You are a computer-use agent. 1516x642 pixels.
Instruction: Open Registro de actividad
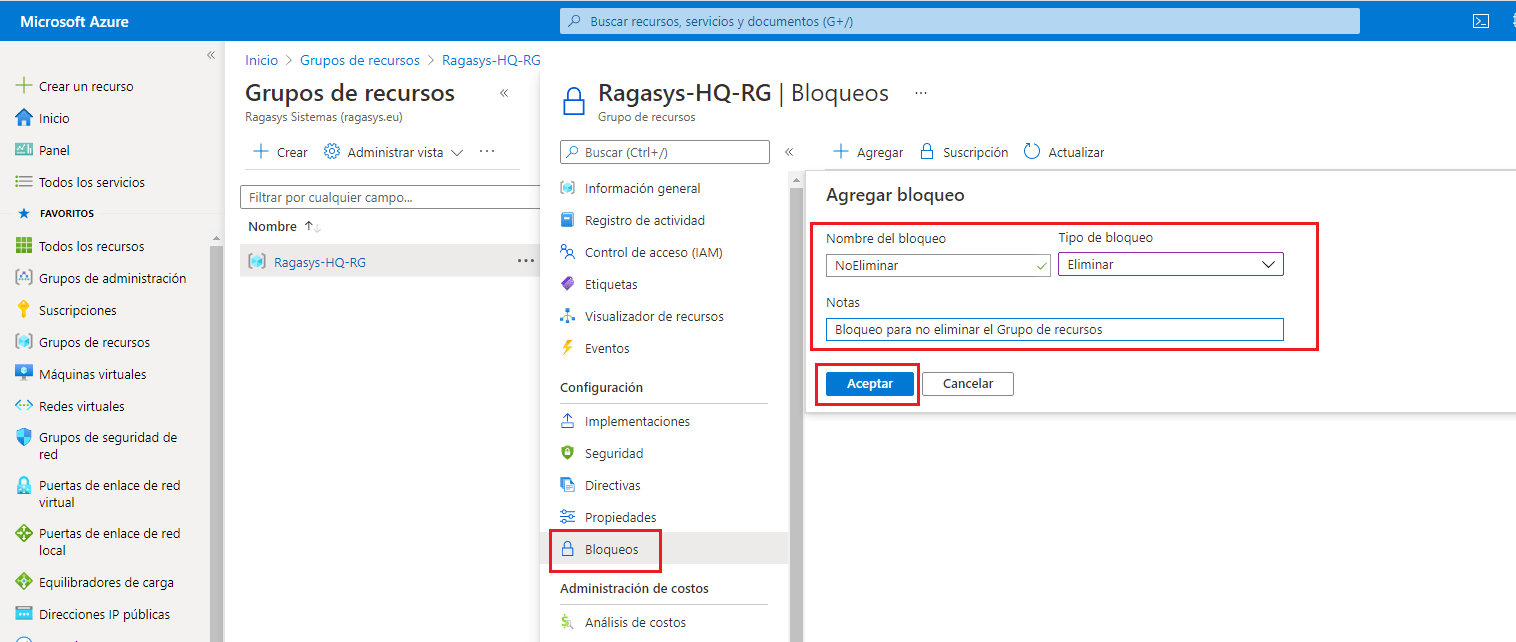tap(633, 220)
